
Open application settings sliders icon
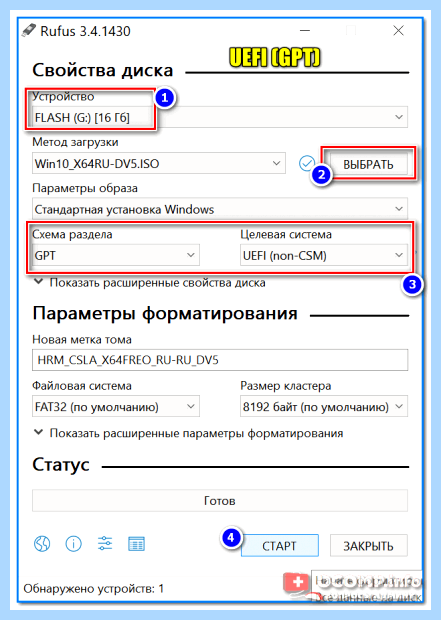coord(105,544)
